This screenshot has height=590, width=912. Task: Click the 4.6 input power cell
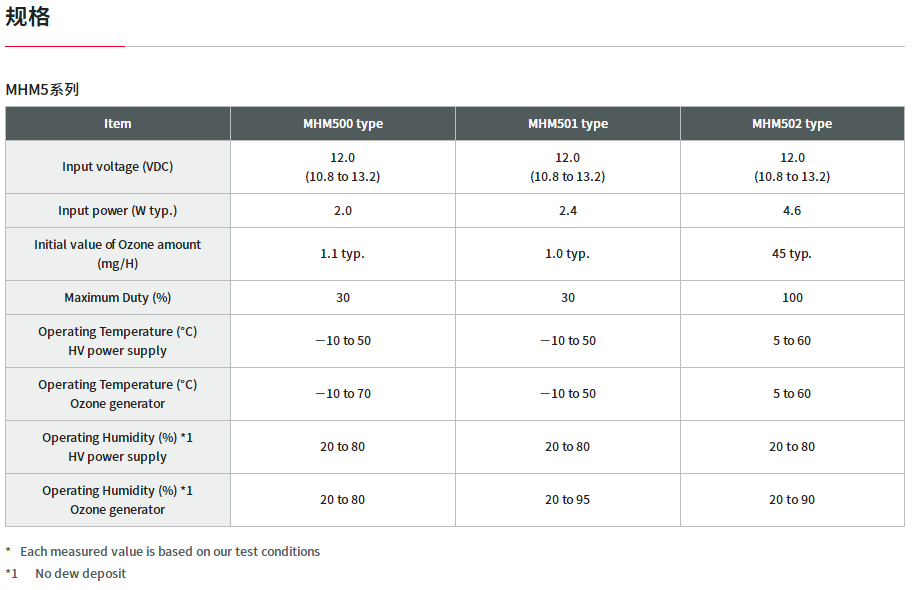coord(792,211)
